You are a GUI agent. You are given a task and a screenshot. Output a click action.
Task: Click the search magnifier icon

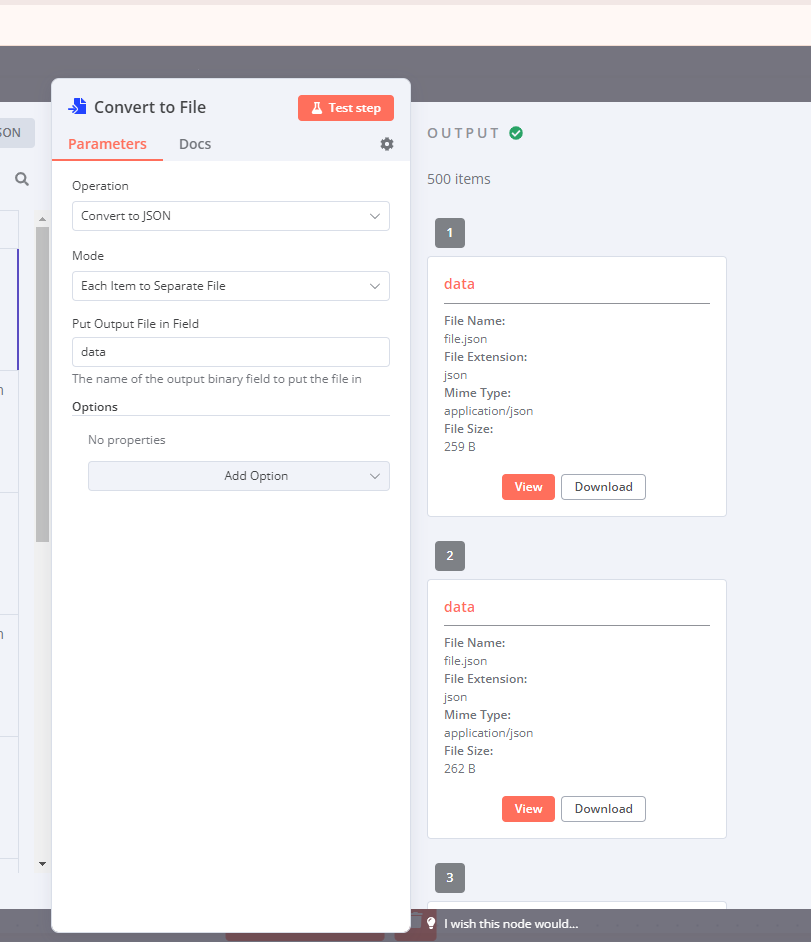coord(22,179)
